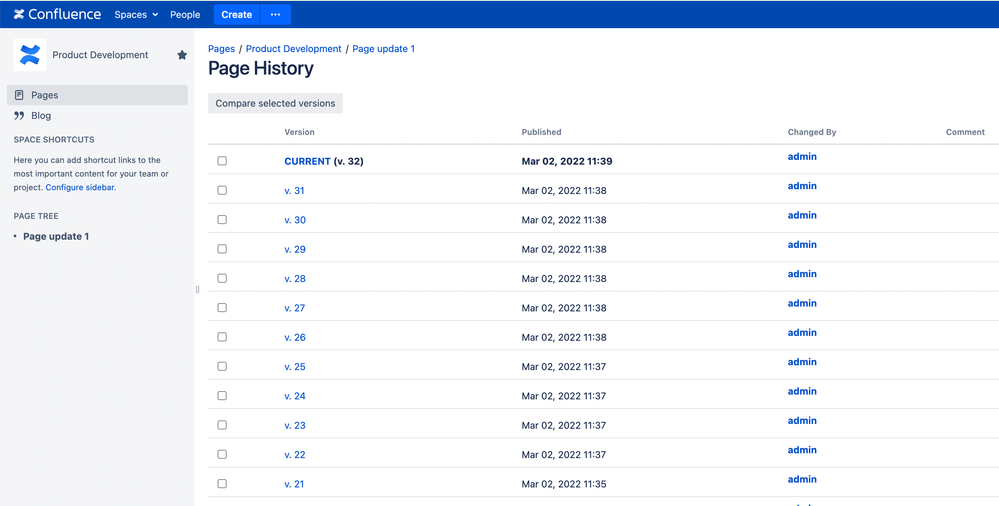Open Page update 1 in page tree
The width and height of the screenshot is (999, 506).
[56, 236]
